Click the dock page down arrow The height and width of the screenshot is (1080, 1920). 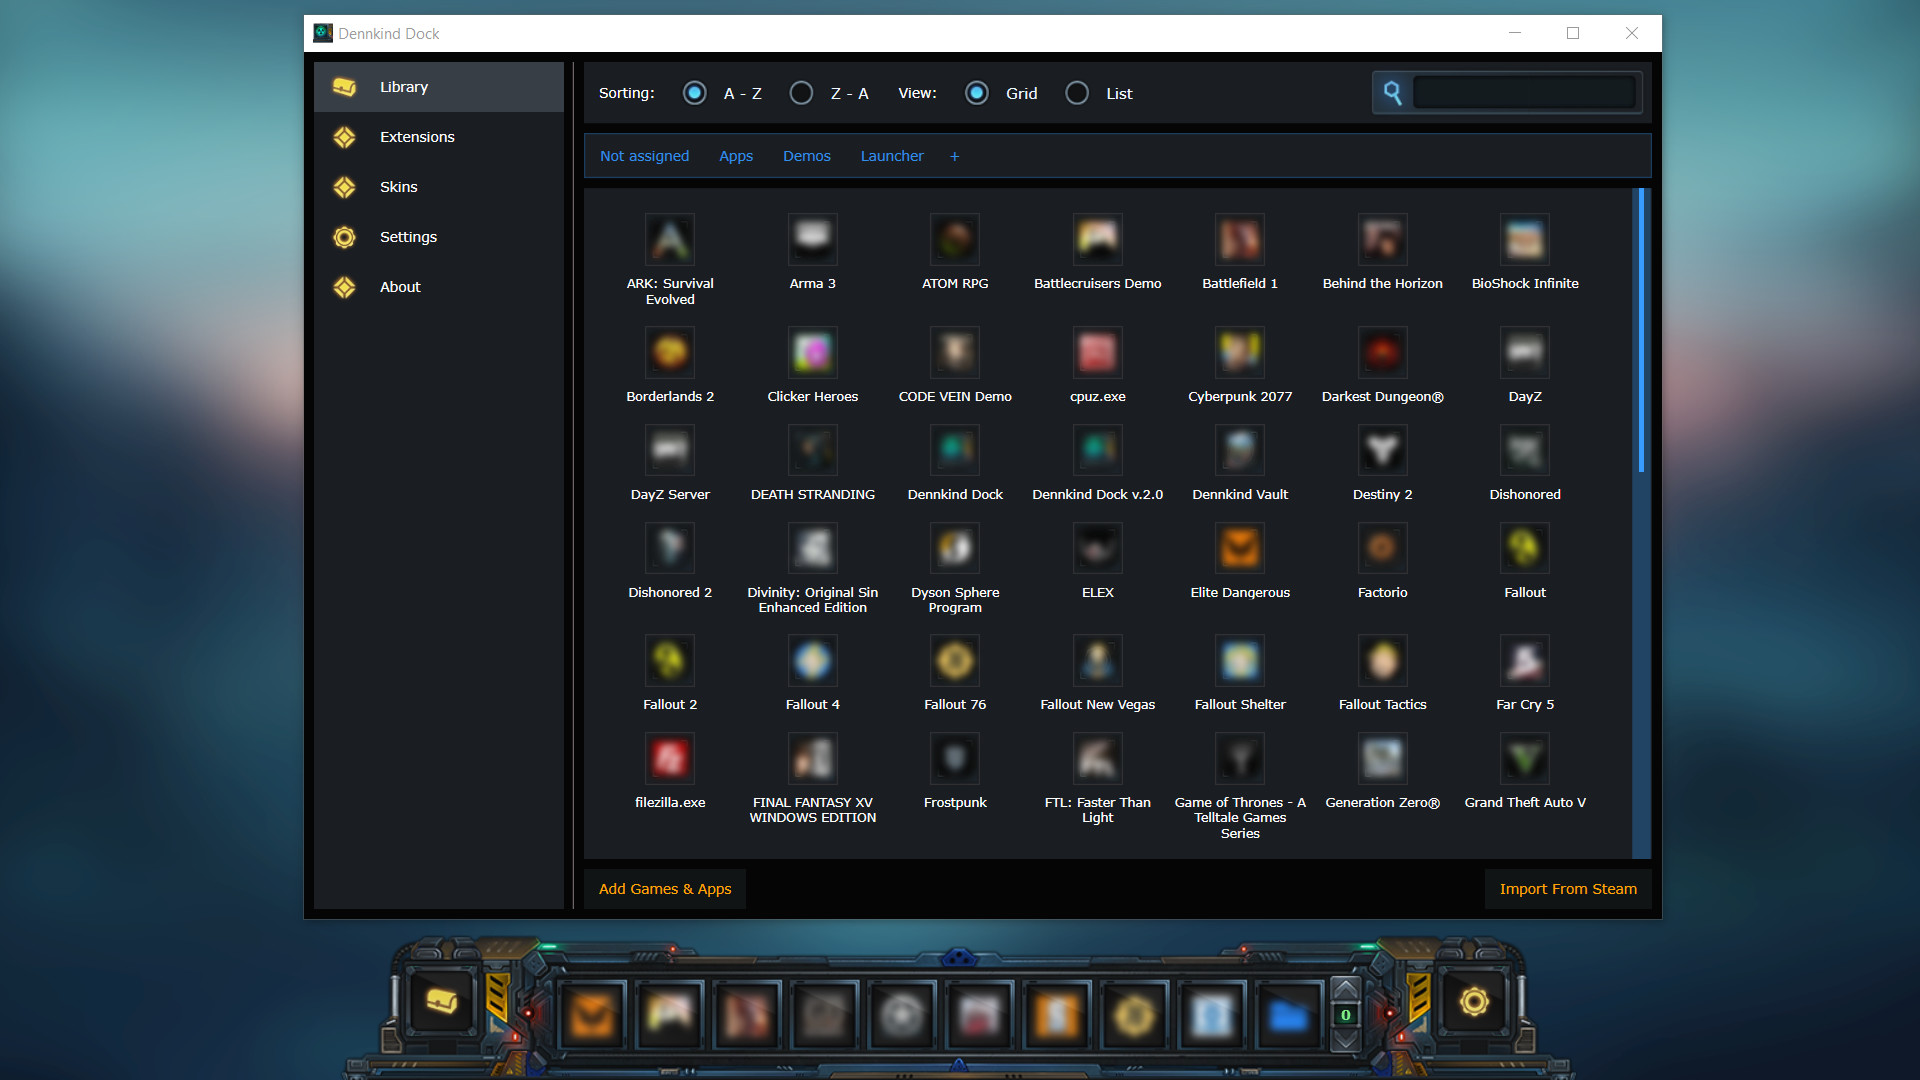click(1346, 1040)
